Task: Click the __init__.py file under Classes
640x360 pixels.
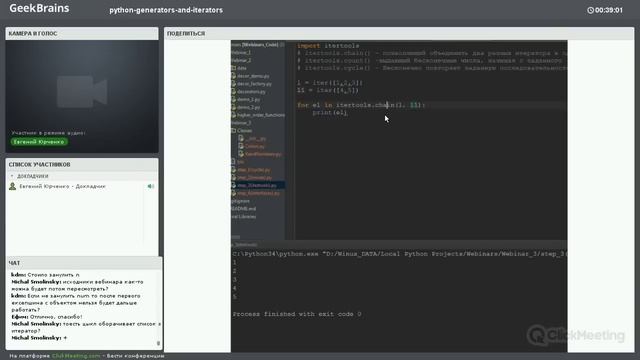Action: tap(256, 138)
